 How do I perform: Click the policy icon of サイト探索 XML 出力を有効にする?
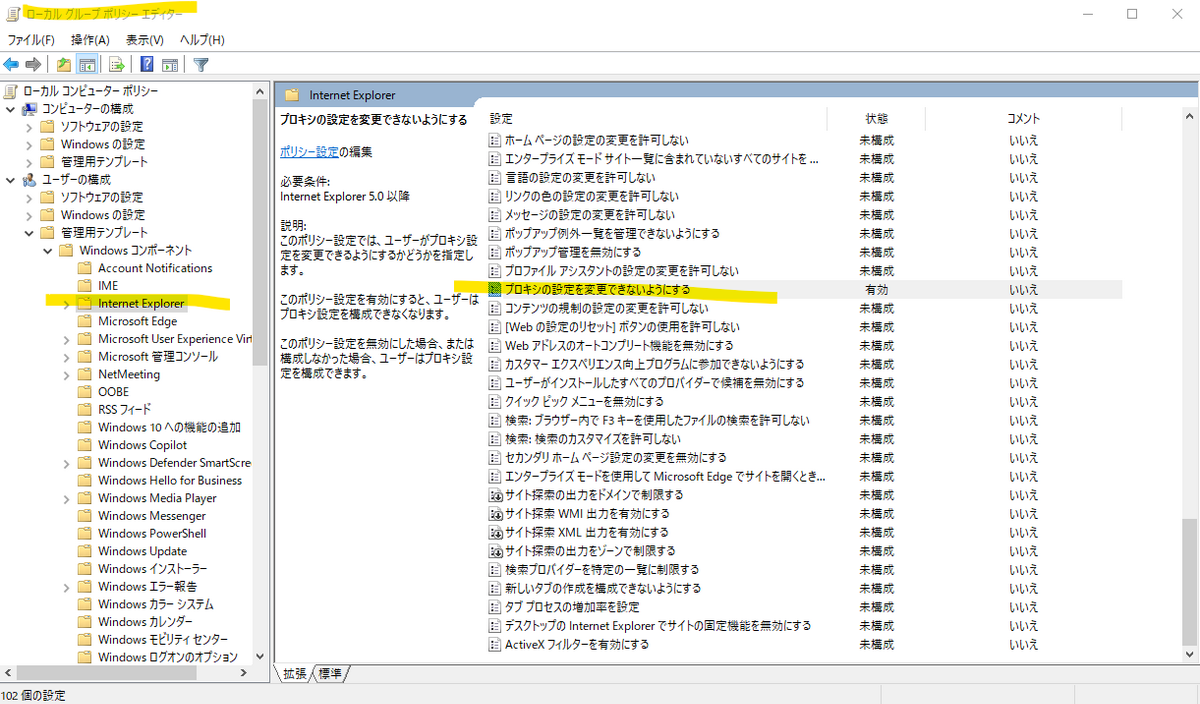coord(495,532)
